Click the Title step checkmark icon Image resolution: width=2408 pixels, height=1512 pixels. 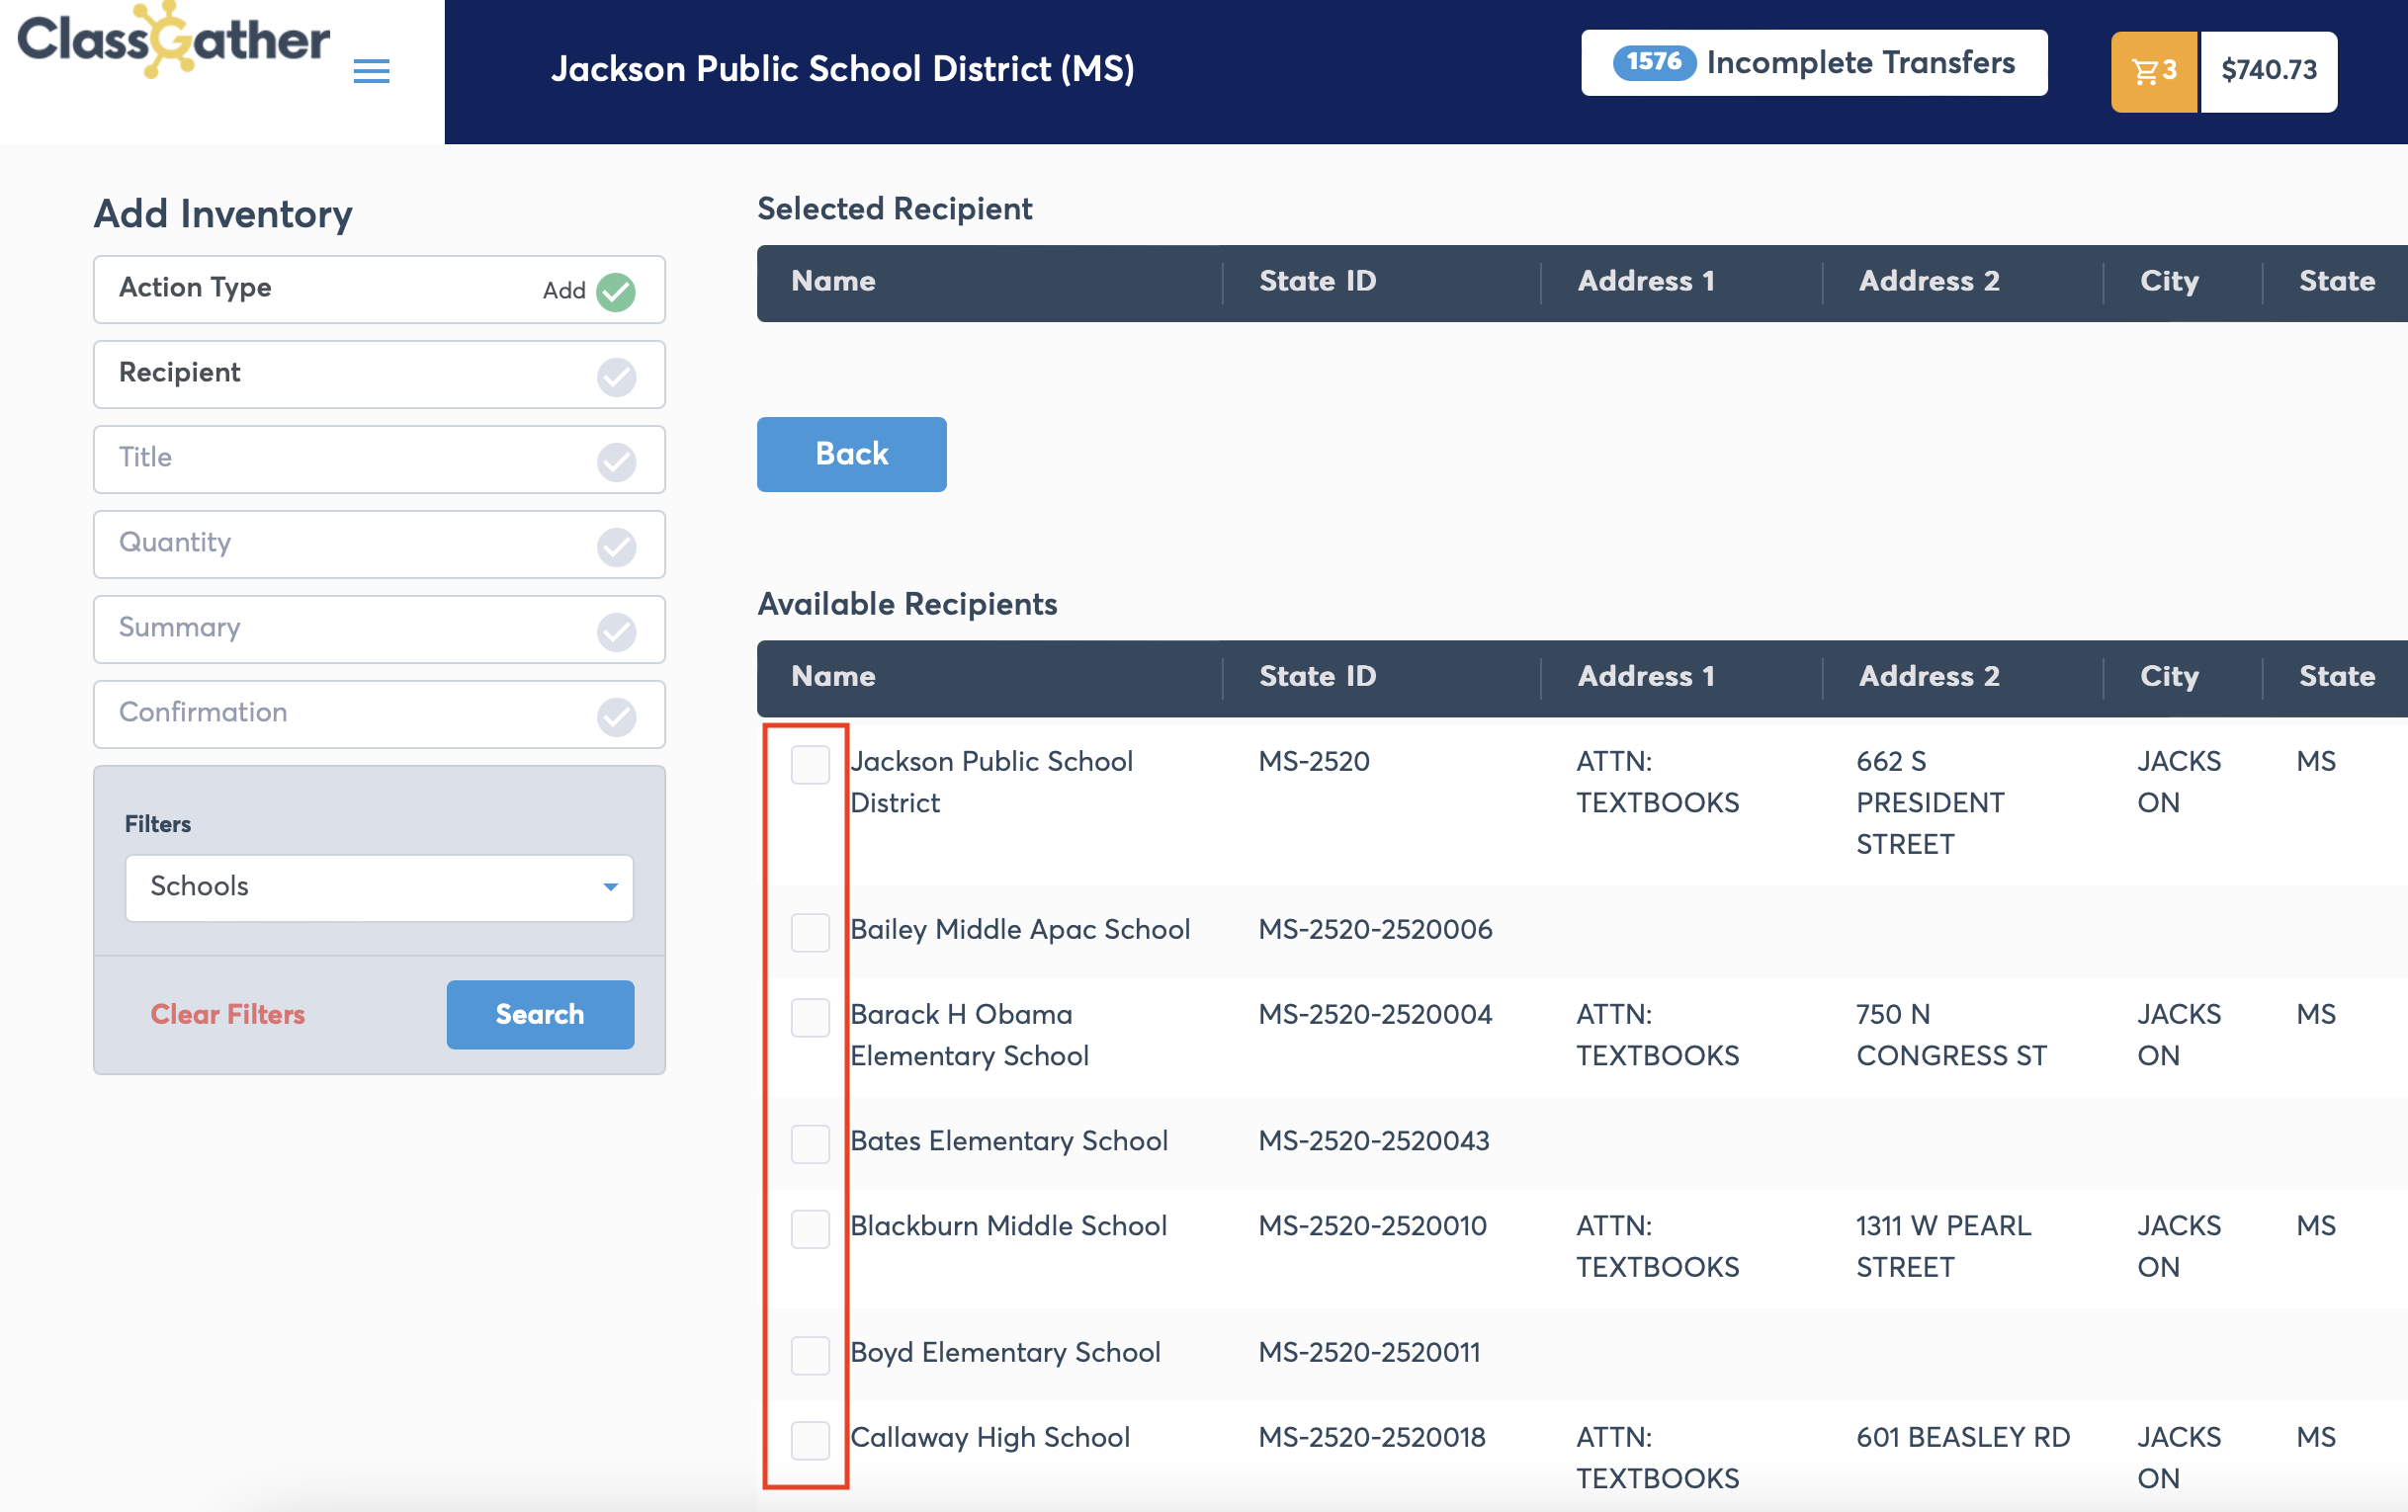pyautogui.click(x=616, y=461)
